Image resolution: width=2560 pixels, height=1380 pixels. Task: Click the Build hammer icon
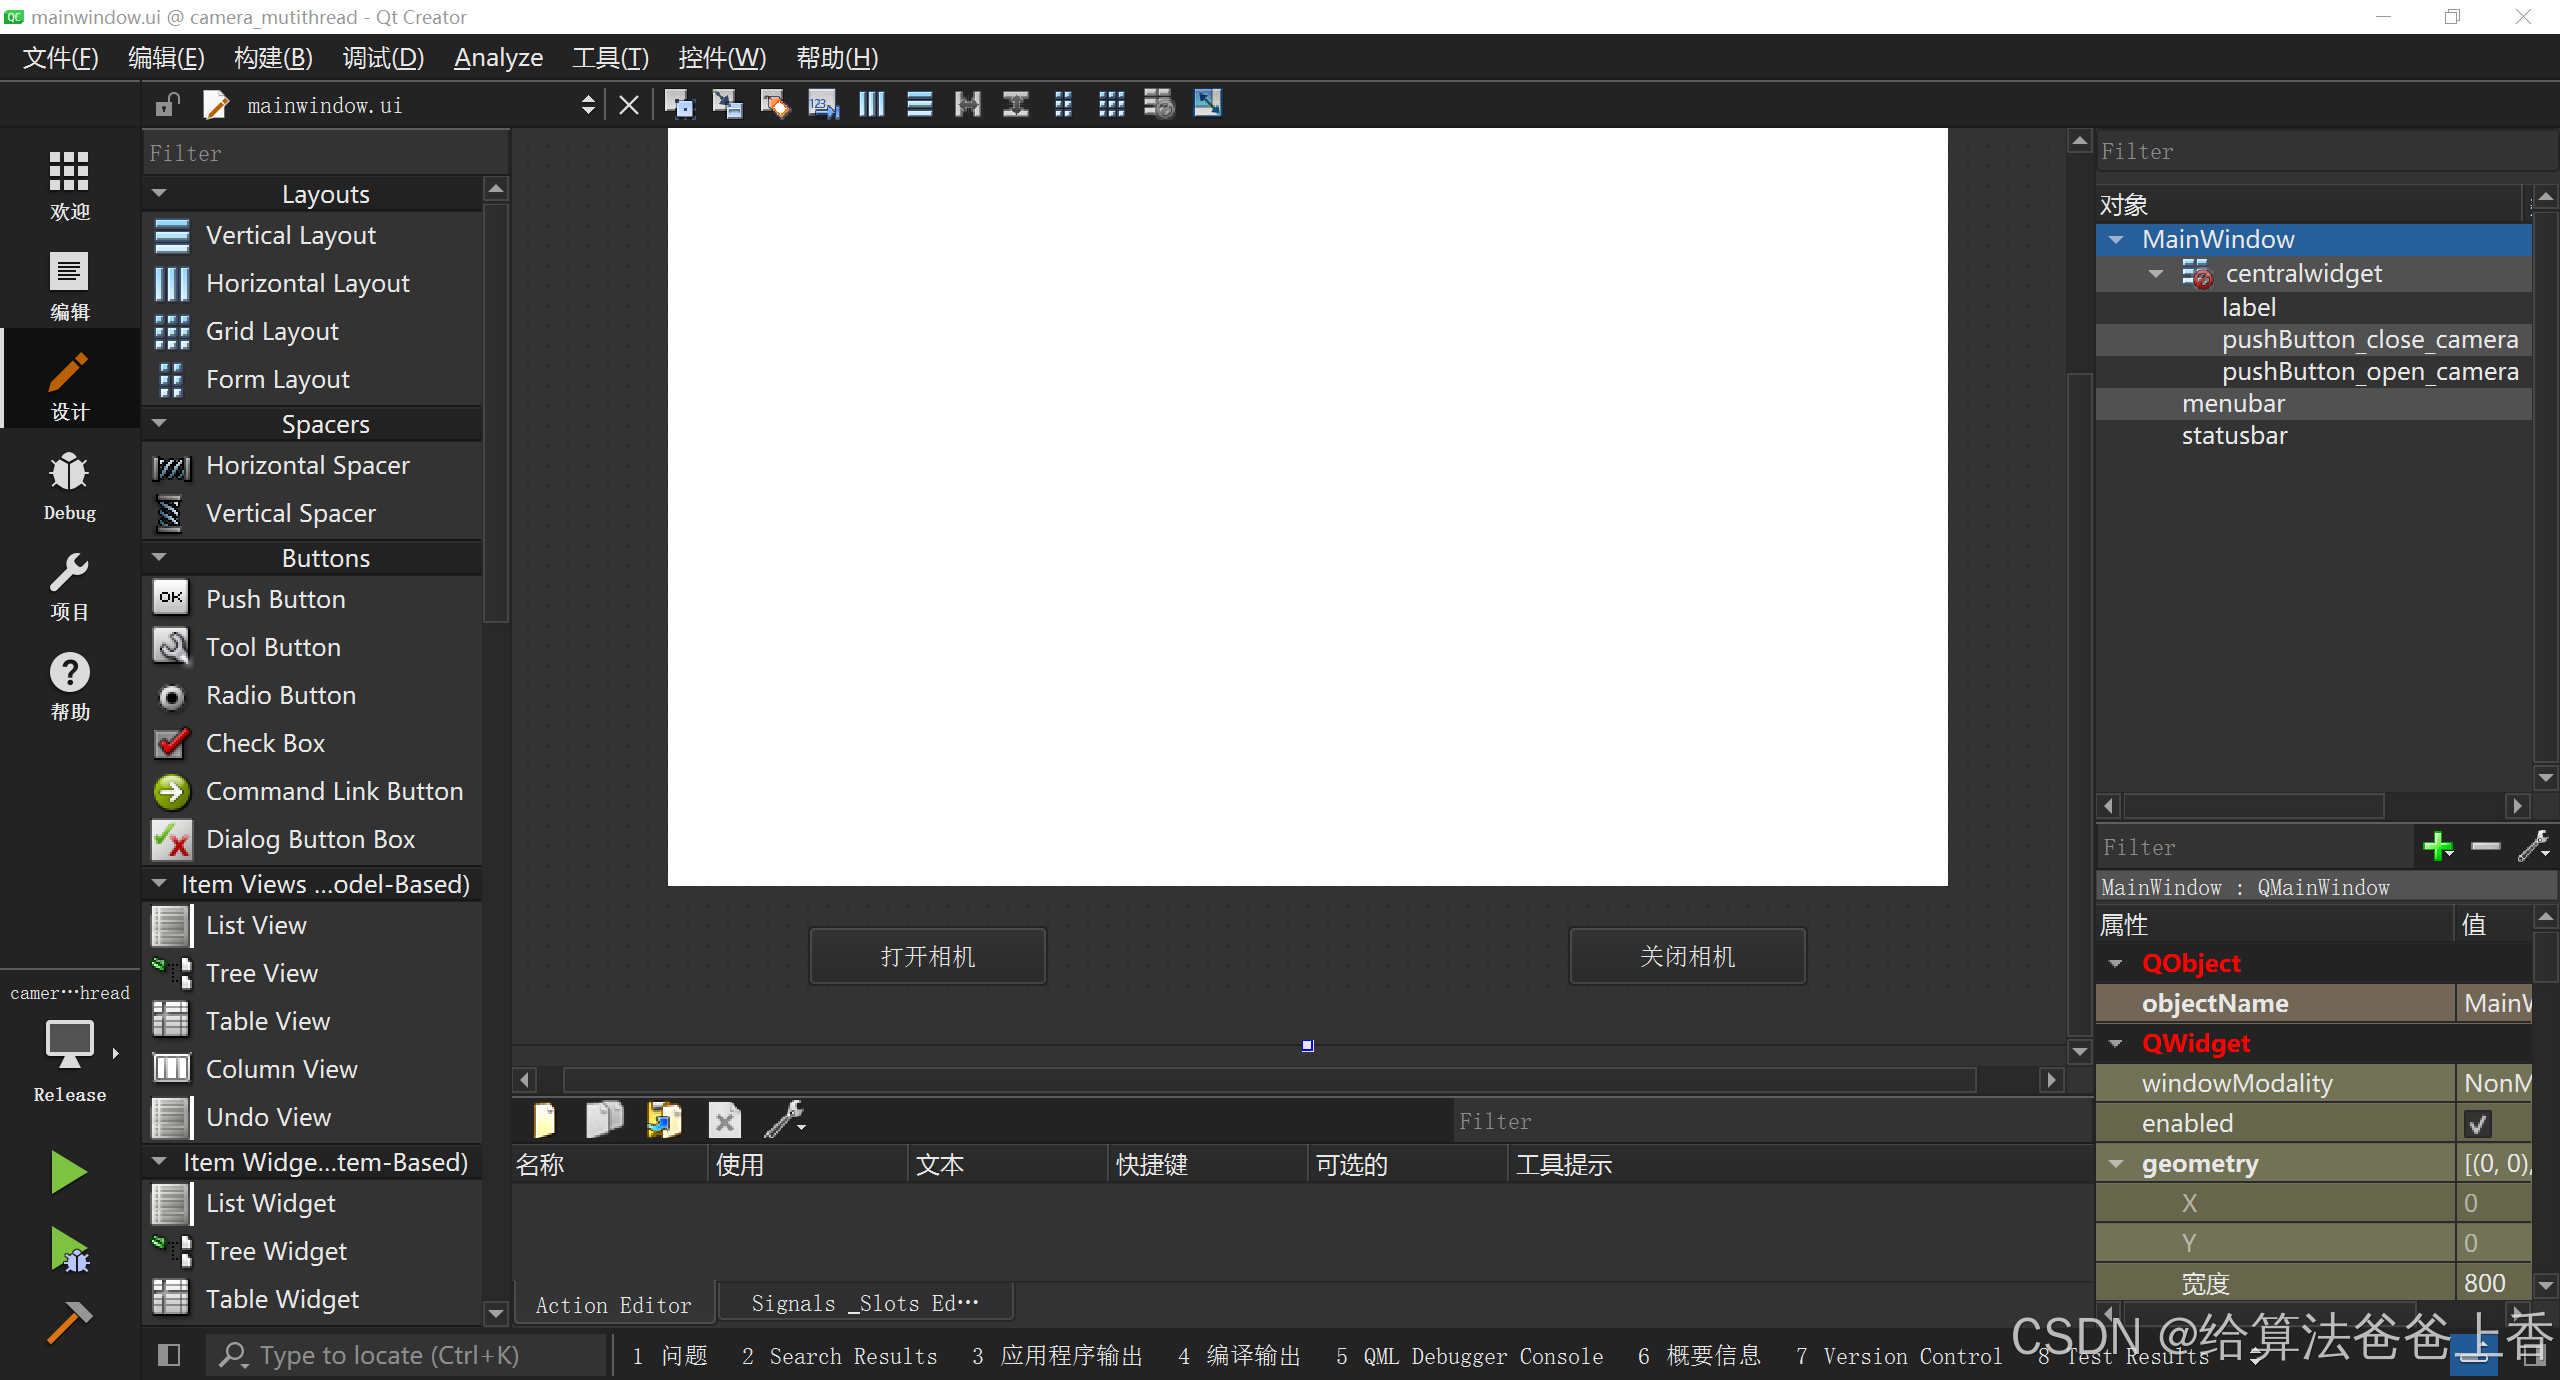68,1322
